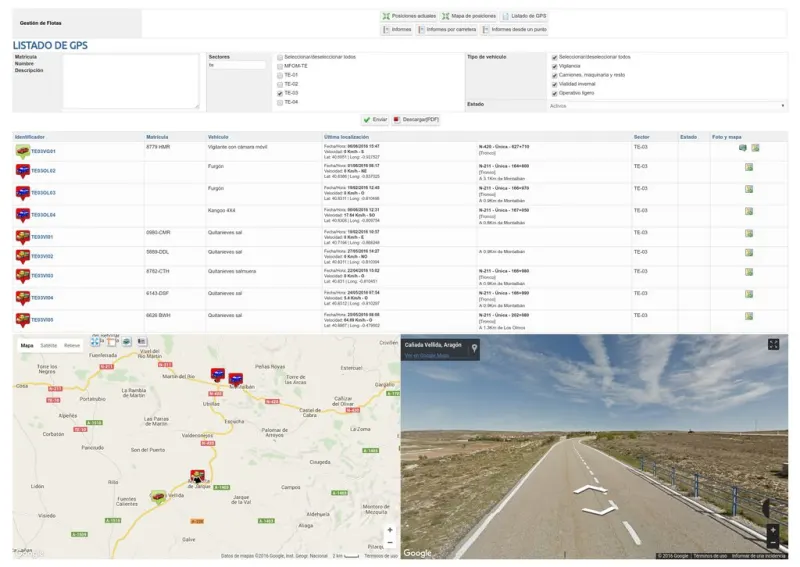Click snowplow marker near Jarque on map
The height and width of the screenshot is (567, 800).
(197, 477)
